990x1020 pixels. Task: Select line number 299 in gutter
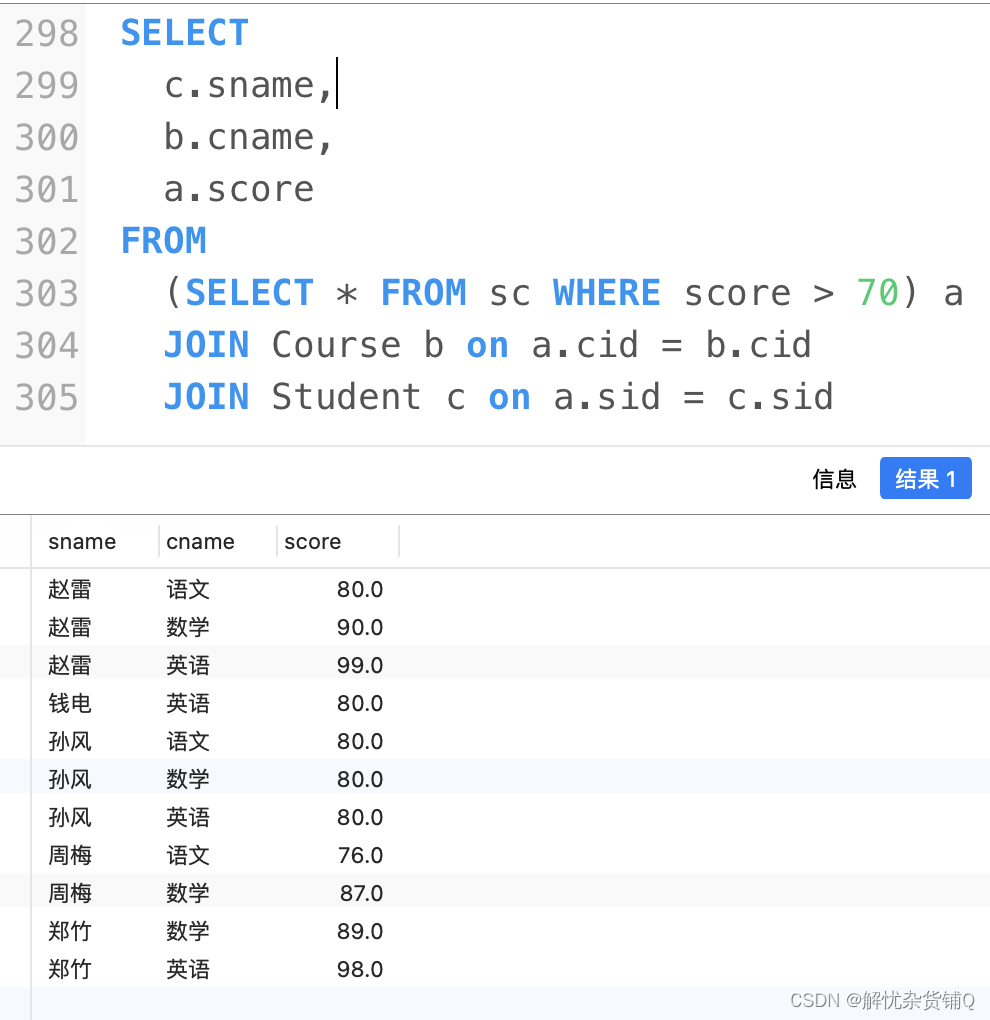[46, 85]
